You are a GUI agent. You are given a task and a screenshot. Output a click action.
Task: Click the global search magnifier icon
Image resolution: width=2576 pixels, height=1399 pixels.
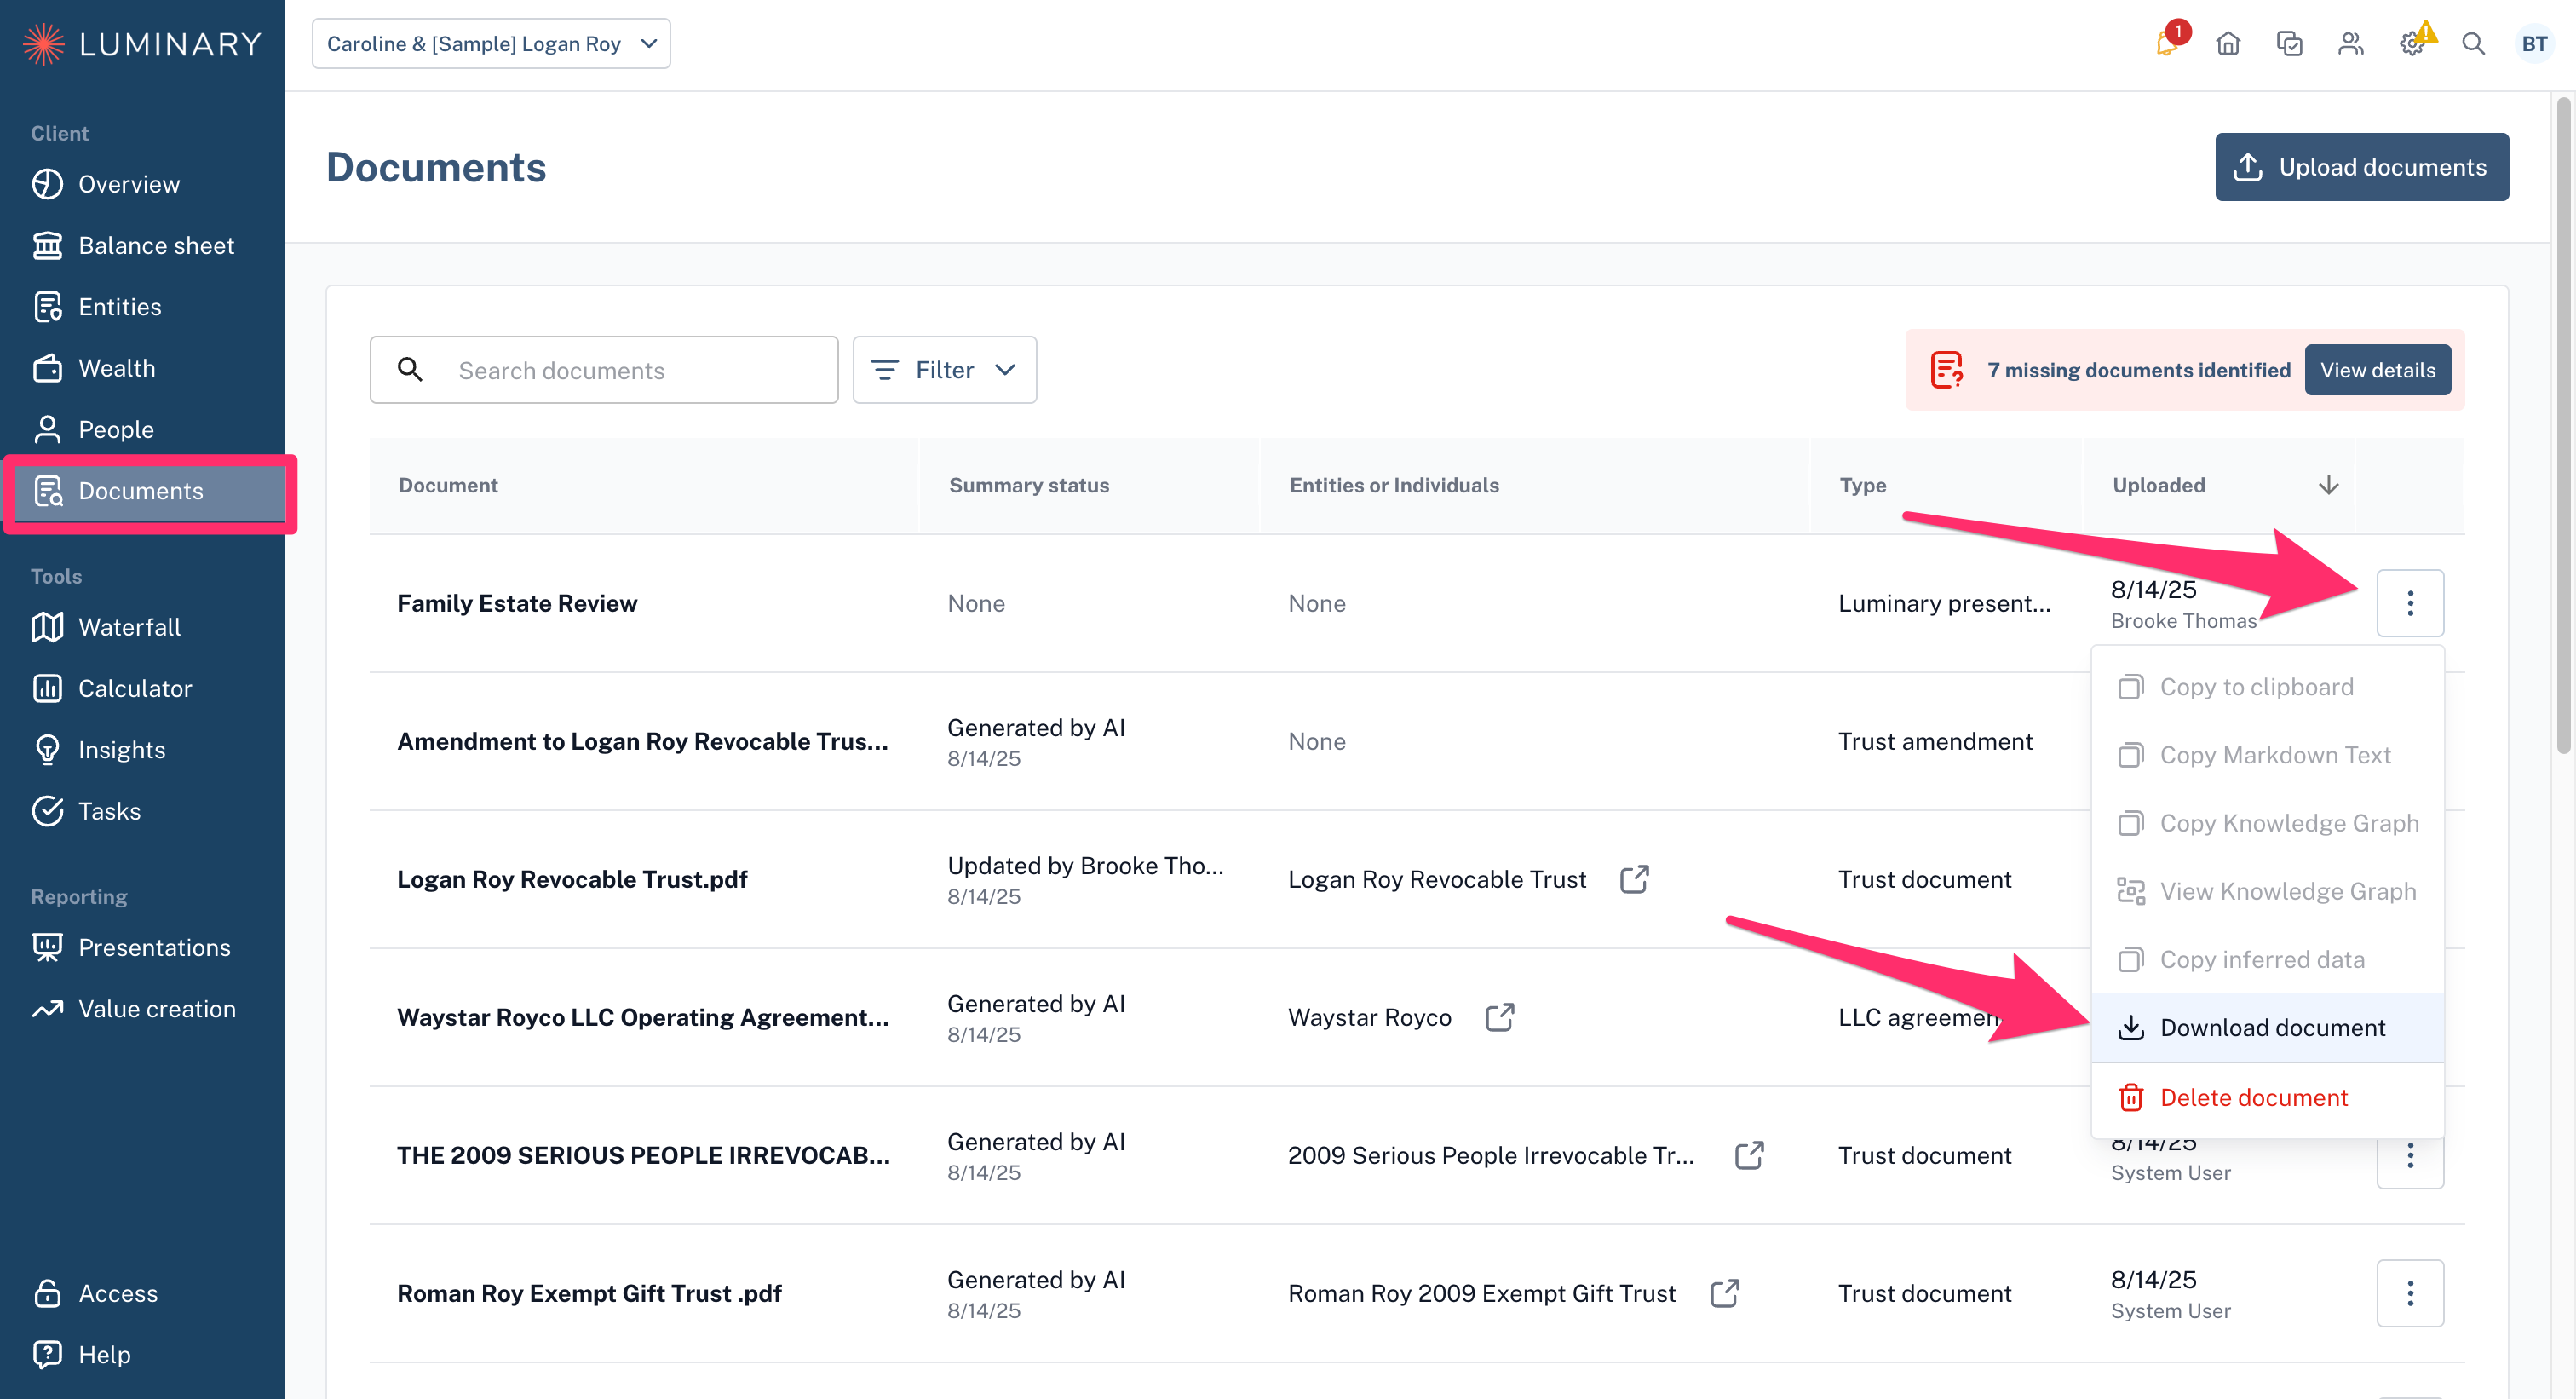point(2473,44)
